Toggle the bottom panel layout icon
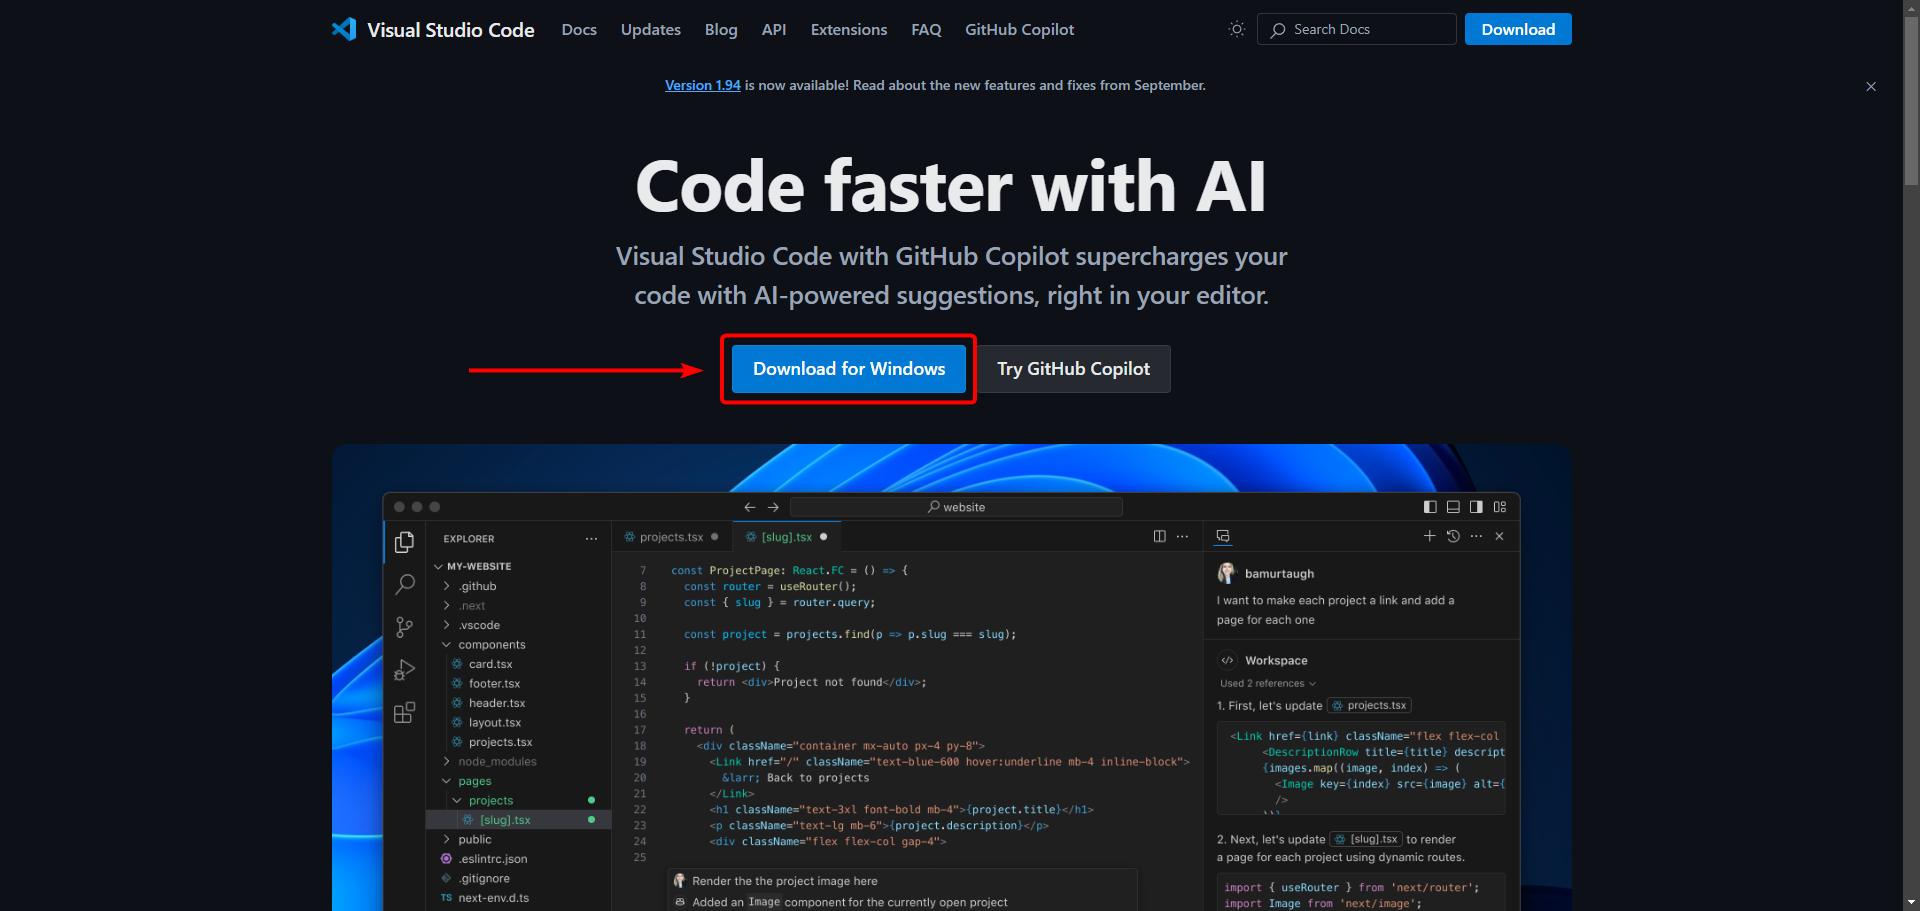The image size is (1920, 911). pyautogui.click(x=1453, y=507)
